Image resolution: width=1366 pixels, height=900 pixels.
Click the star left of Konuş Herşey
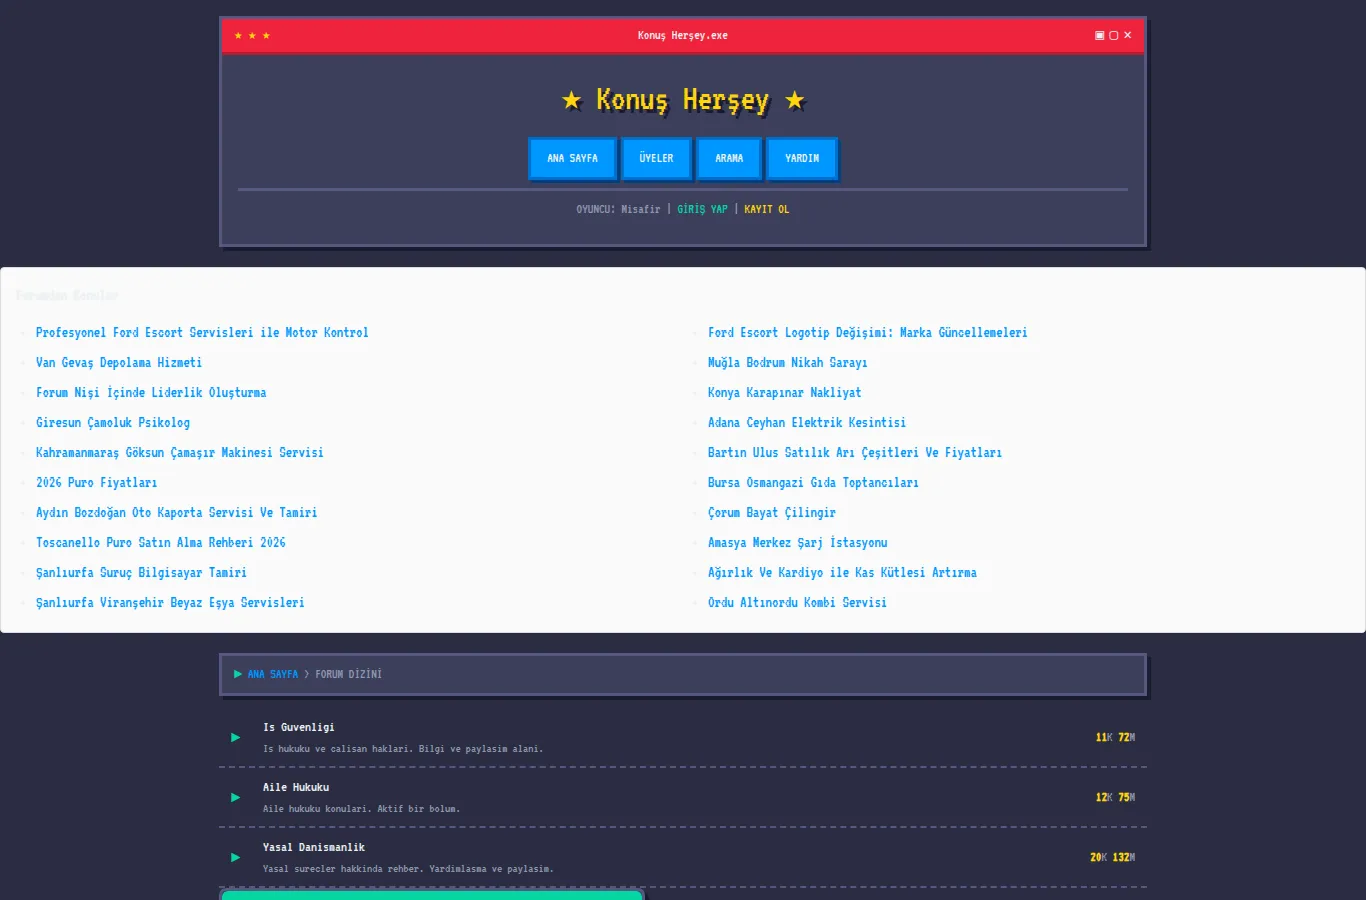(572, 100)
